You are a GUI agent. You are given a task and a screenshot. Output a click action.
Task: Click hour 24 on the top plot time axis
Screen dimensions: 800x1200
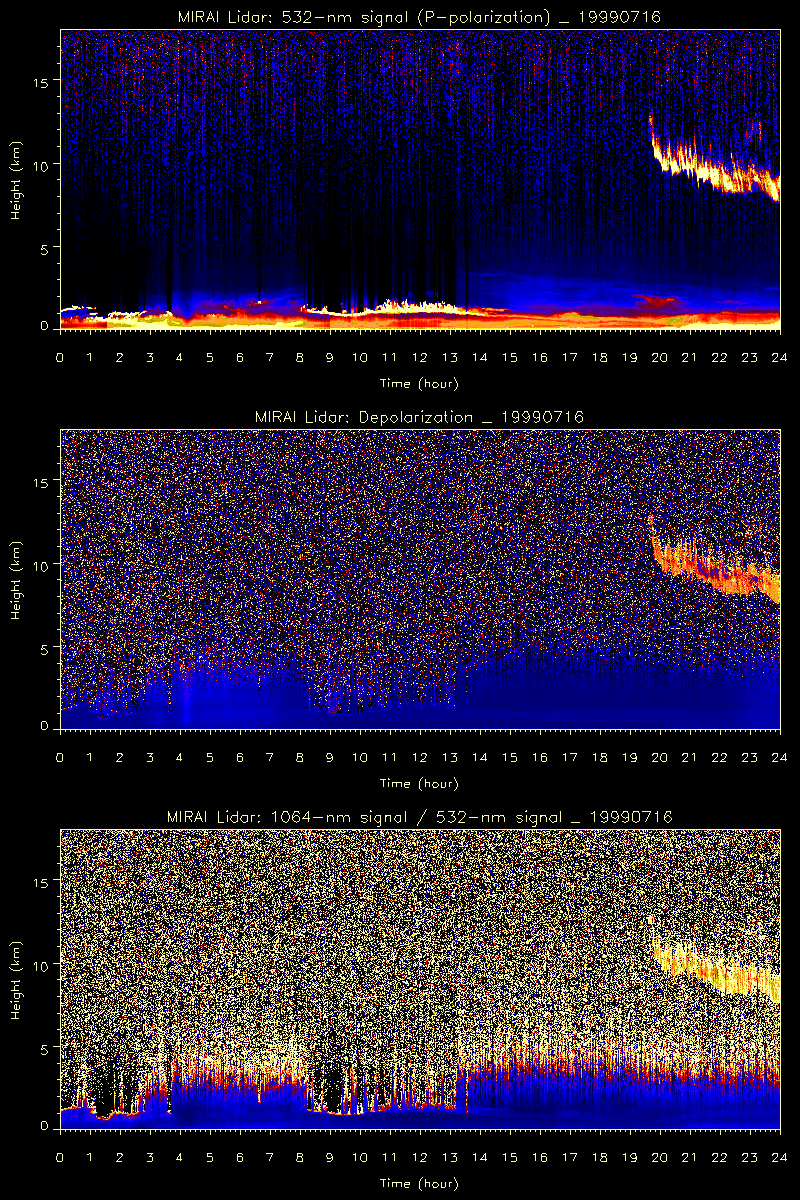[779, 357]
